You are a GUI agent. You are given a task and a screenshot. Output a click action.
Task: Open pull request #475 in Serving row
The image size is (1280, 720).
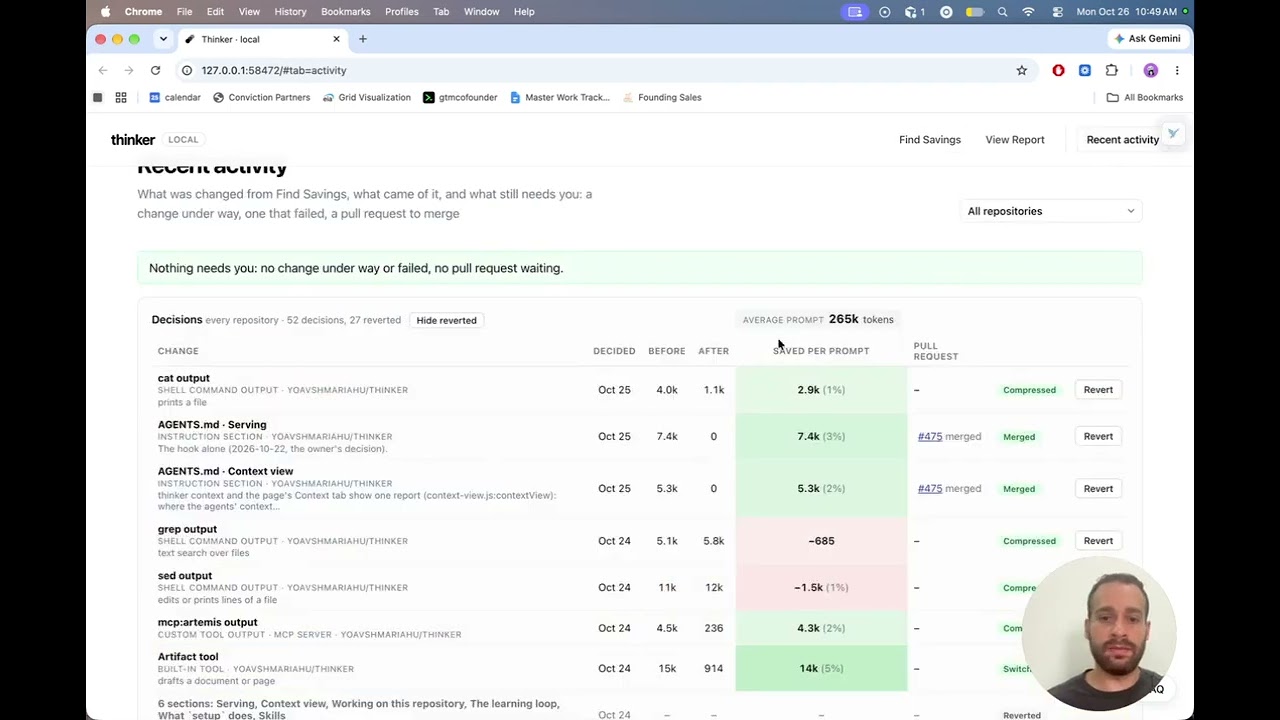(x=930, y=436)
